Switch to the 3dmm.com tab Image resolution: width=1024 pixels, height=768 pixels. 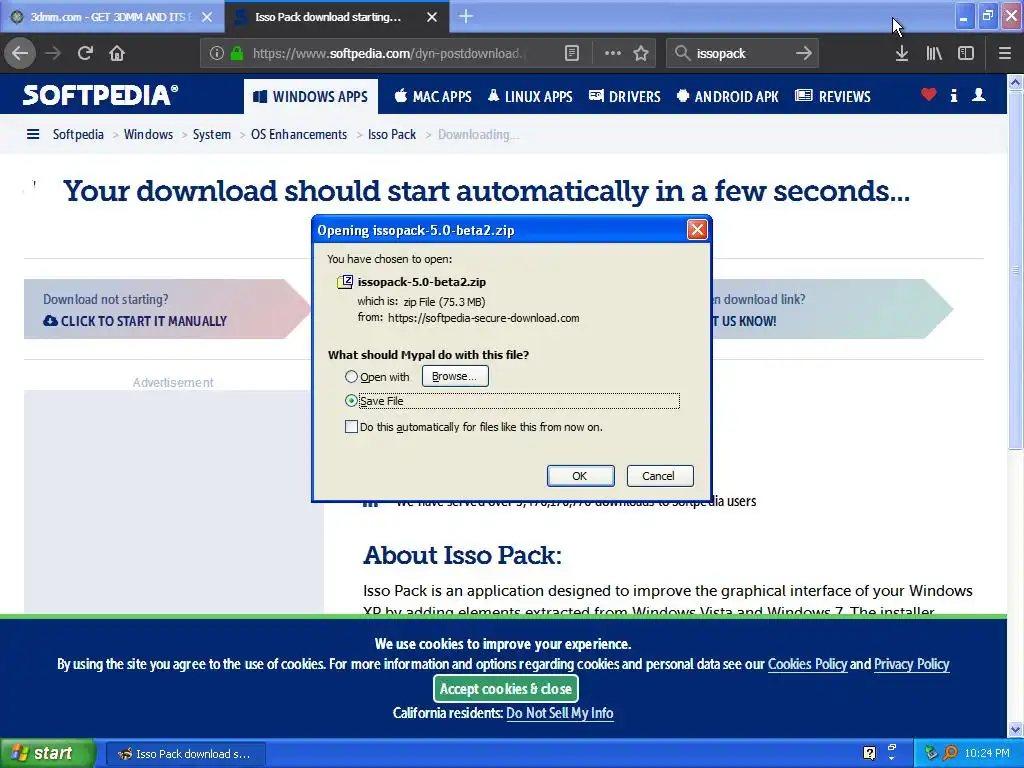click(112, 17)
